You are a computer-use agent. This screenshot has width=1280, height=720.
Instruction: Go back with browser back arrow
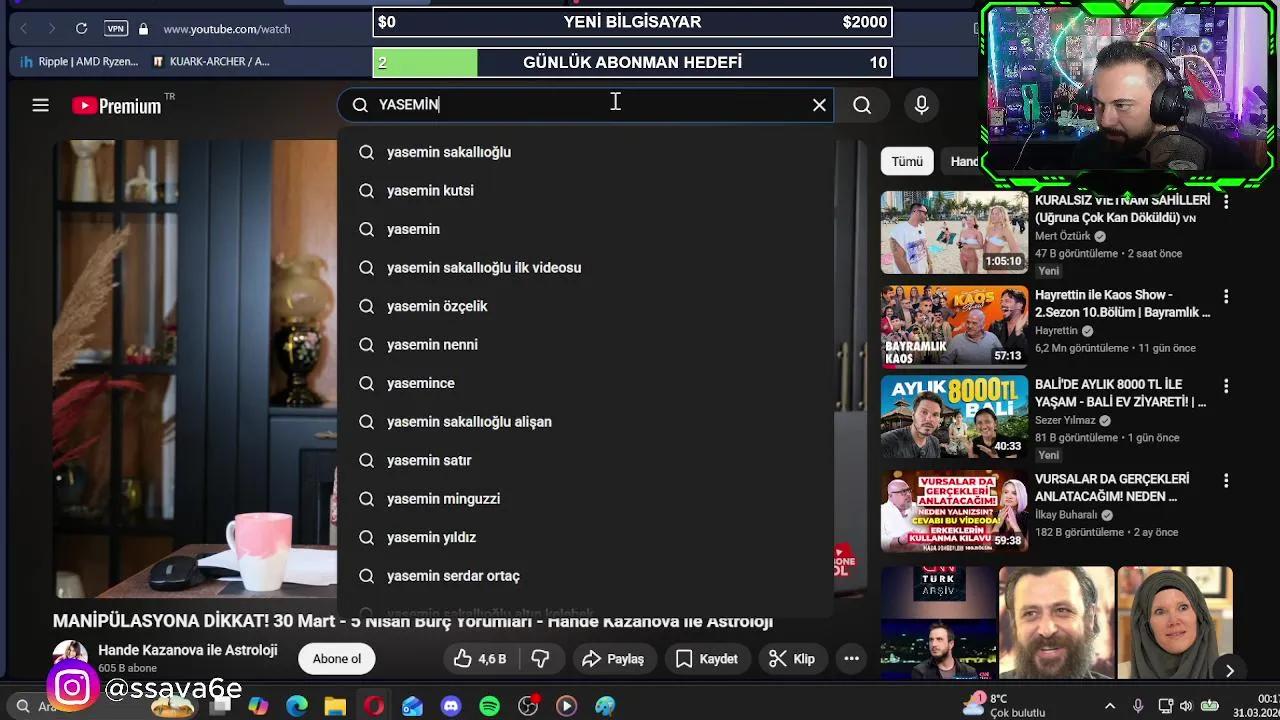[x=24, y=28]
